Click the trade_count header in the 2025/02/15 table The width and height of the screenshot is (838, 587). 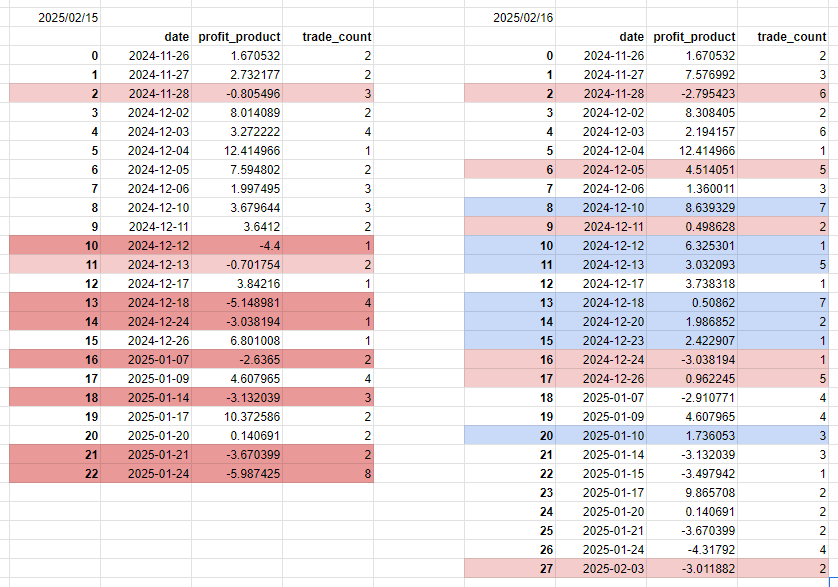[328, 36]
